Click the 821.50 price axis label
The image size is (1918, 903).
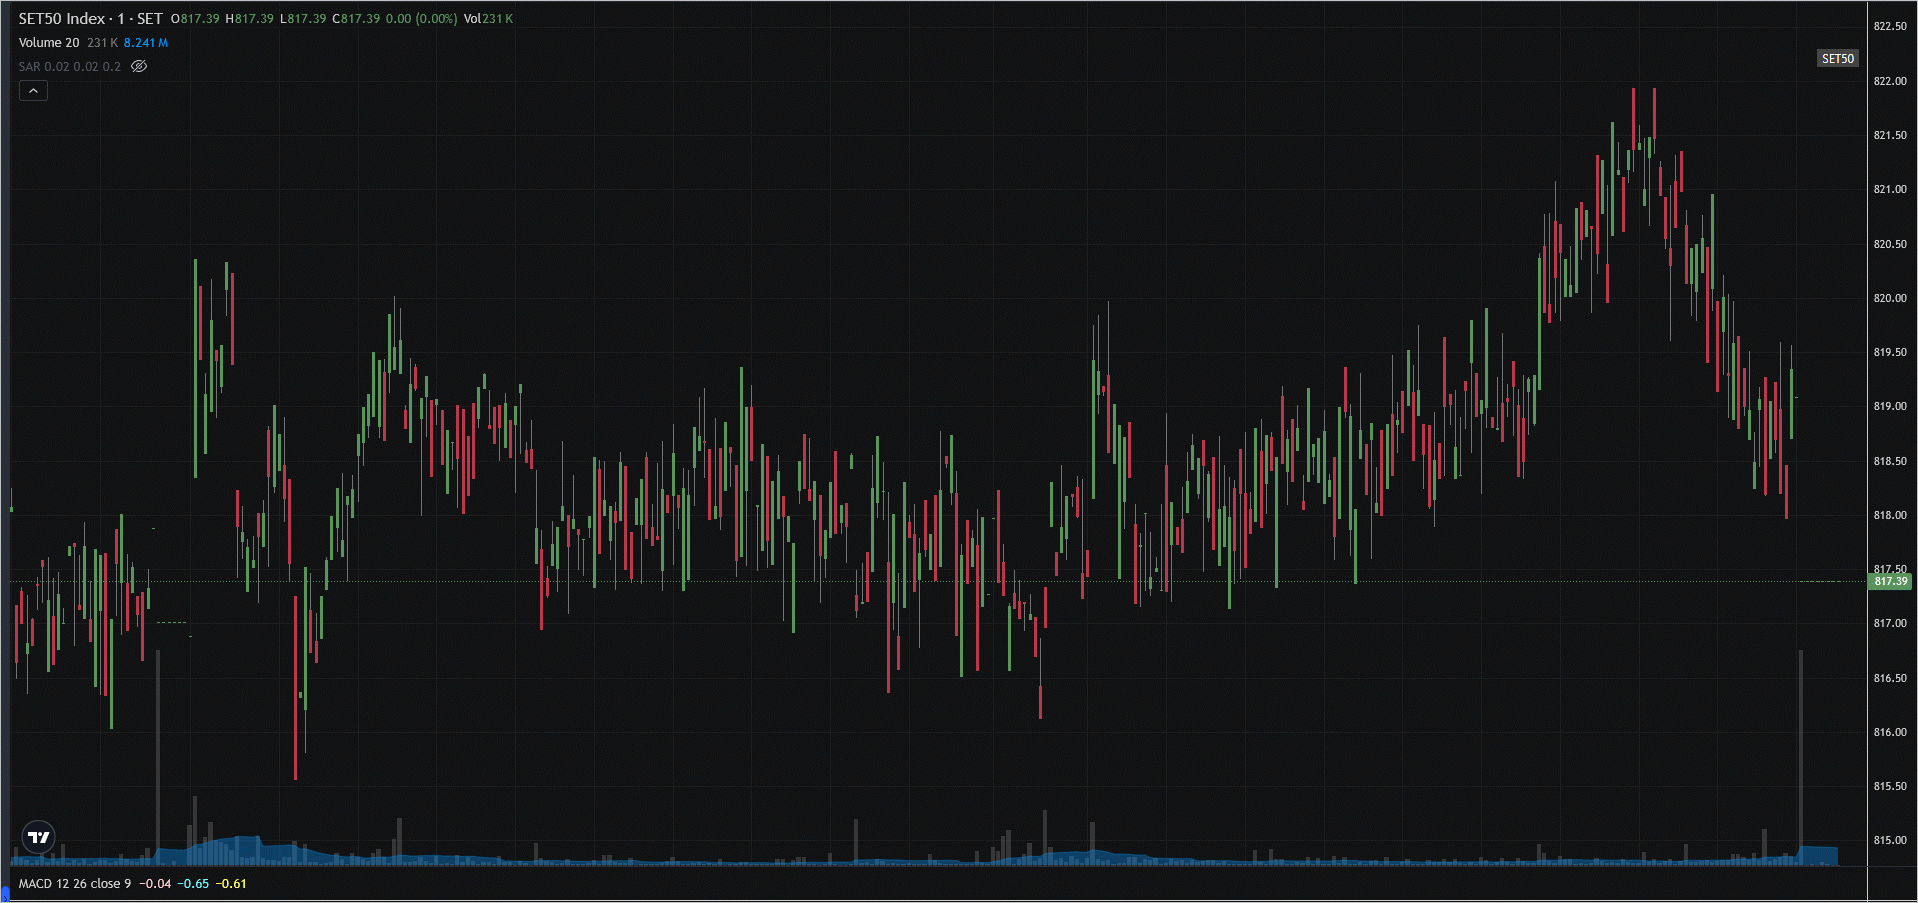coord(1890,135)
